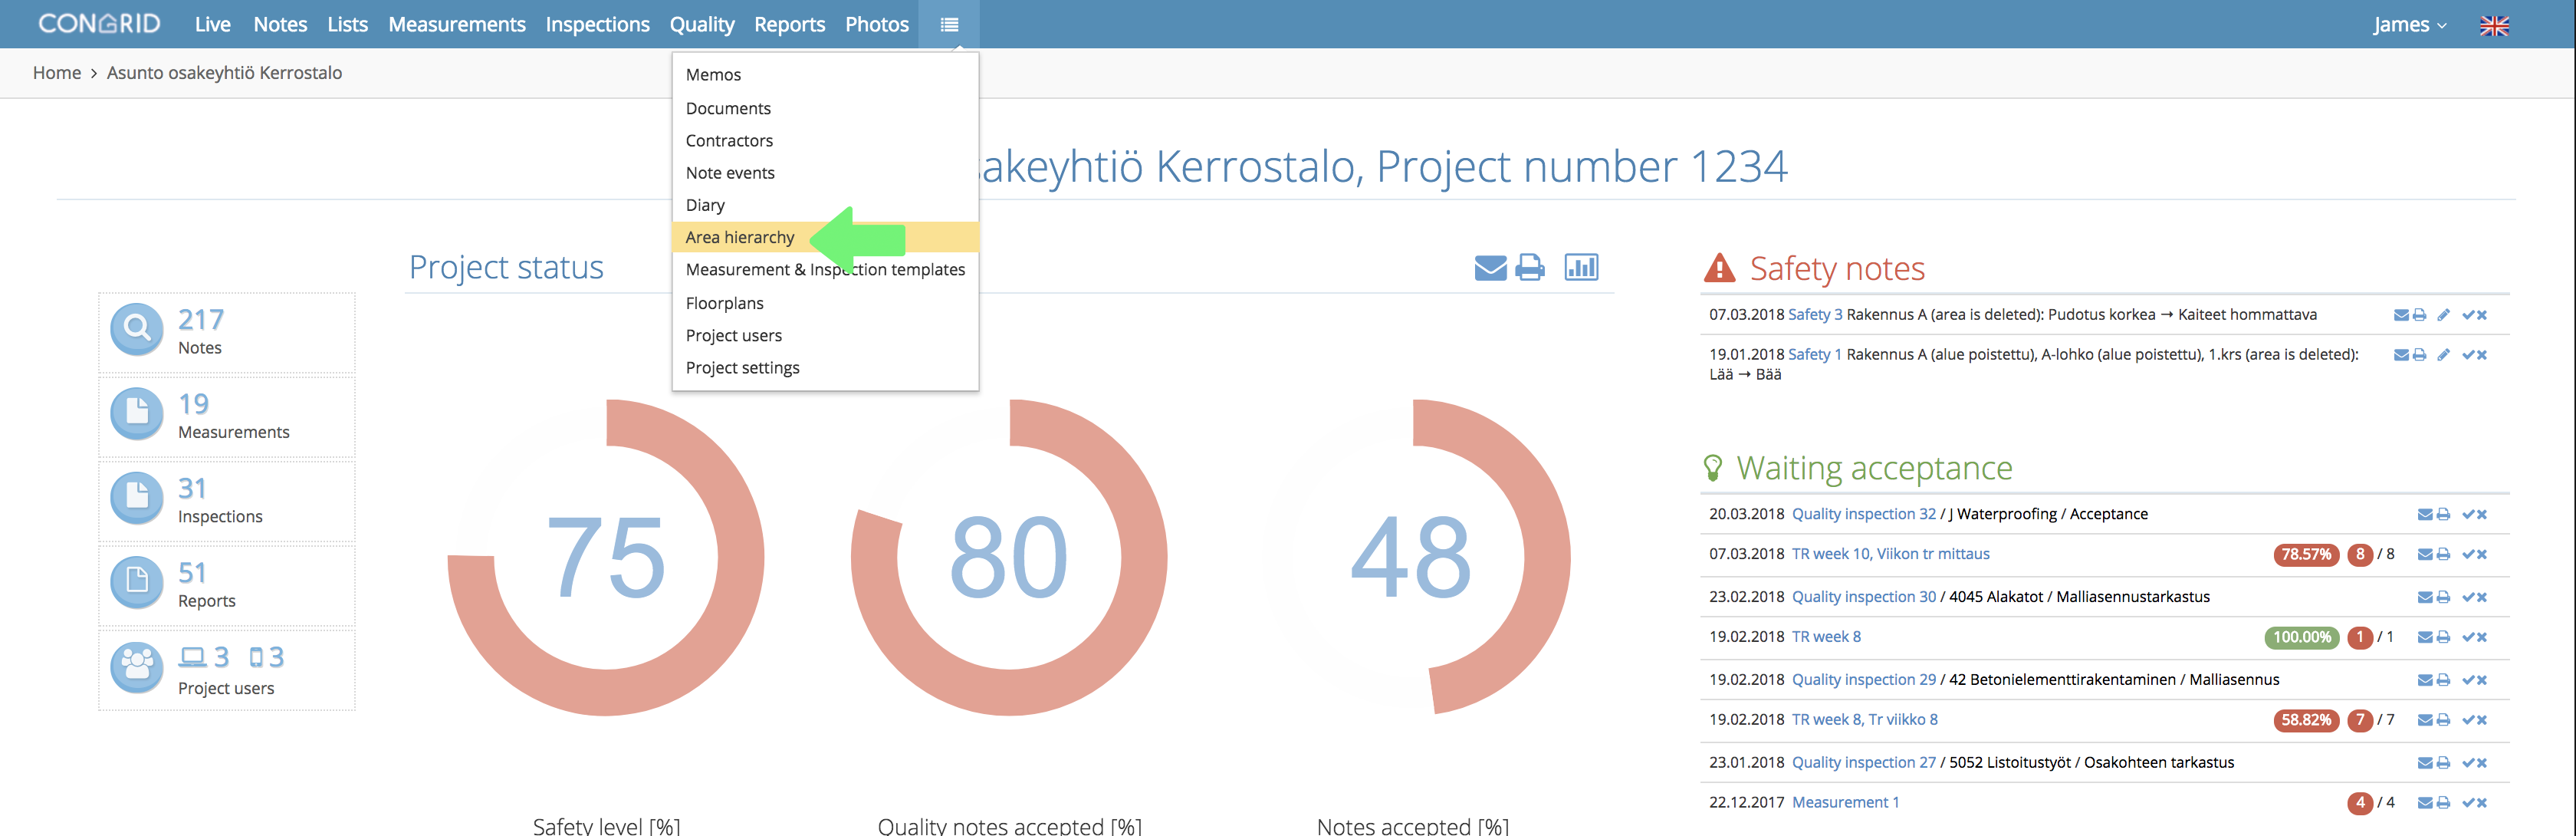This screenshot has width=2576, height=836.
Task: Accept the Safety 1 note with checkmark
Action: pyautogui.click(x=2468, y=355)
